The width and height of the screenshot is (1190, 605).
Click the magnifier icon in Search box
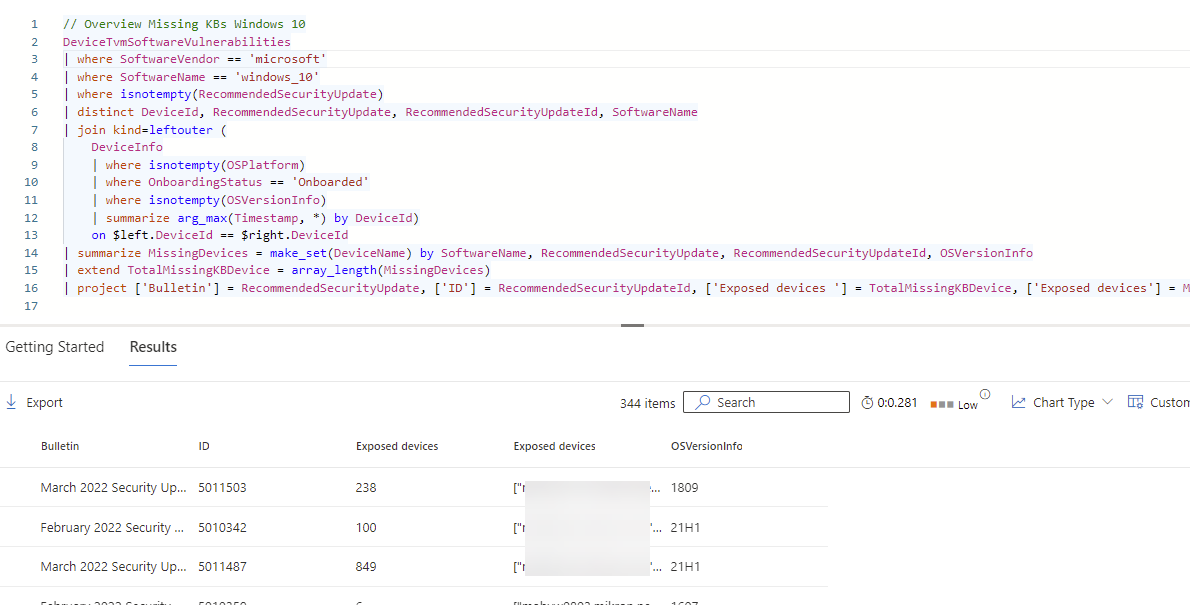(x=704, y=402)
